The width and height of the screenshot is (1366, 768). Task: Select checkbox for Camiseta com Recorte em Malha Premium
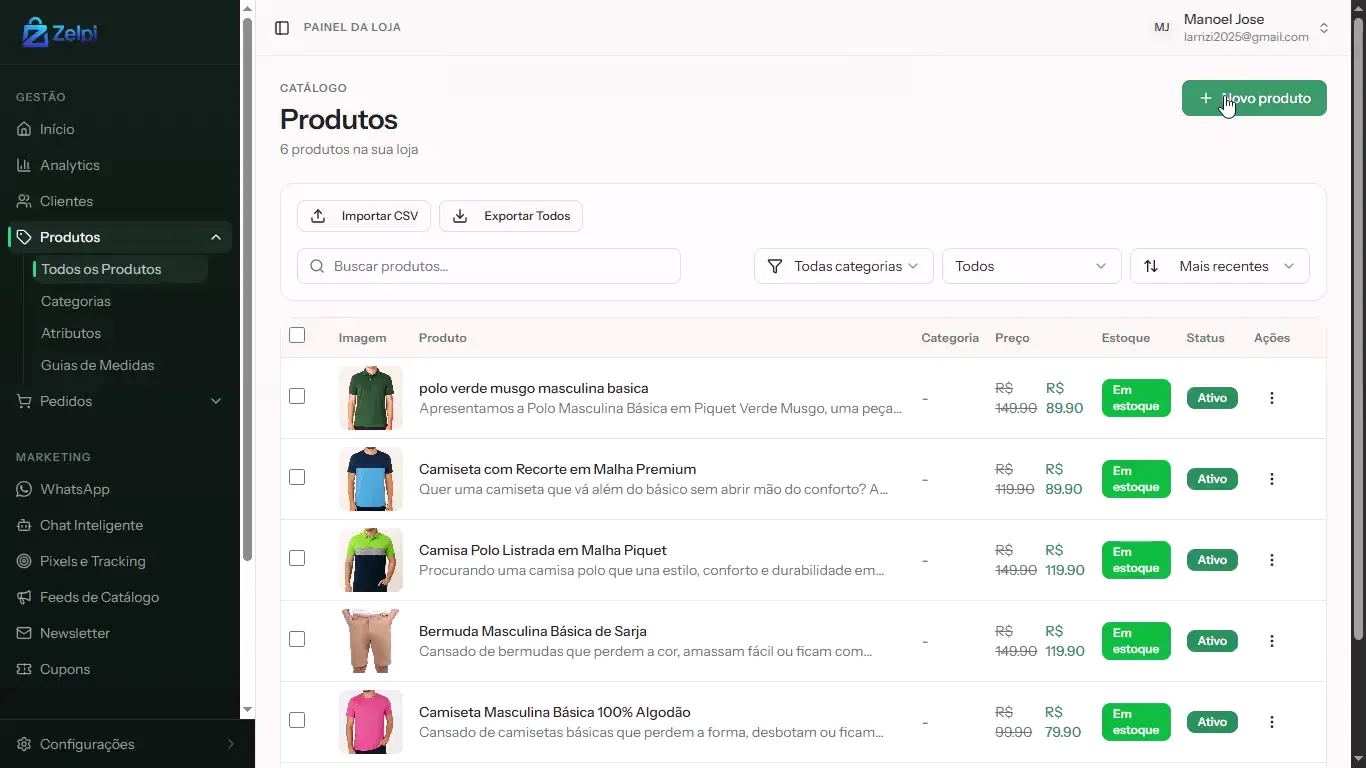tap(297, 477)
